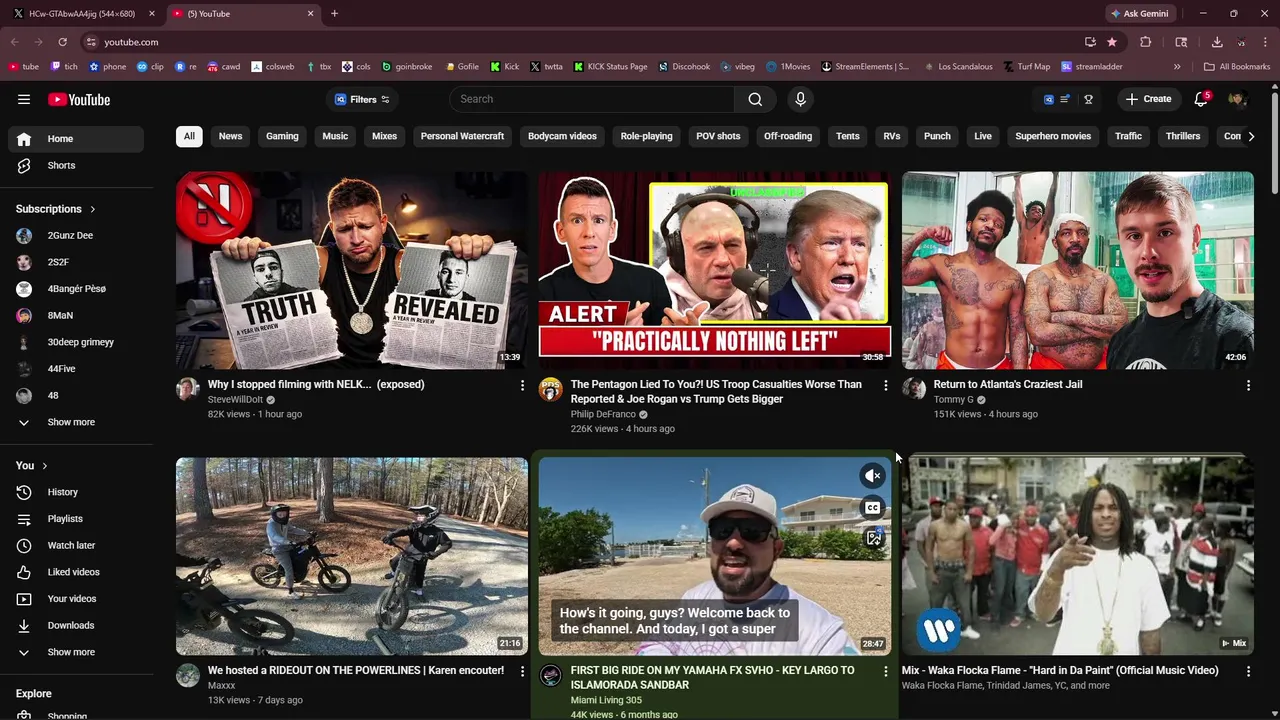
Task: Open the Miami Living 305 channel link
Action: [606, 700]
